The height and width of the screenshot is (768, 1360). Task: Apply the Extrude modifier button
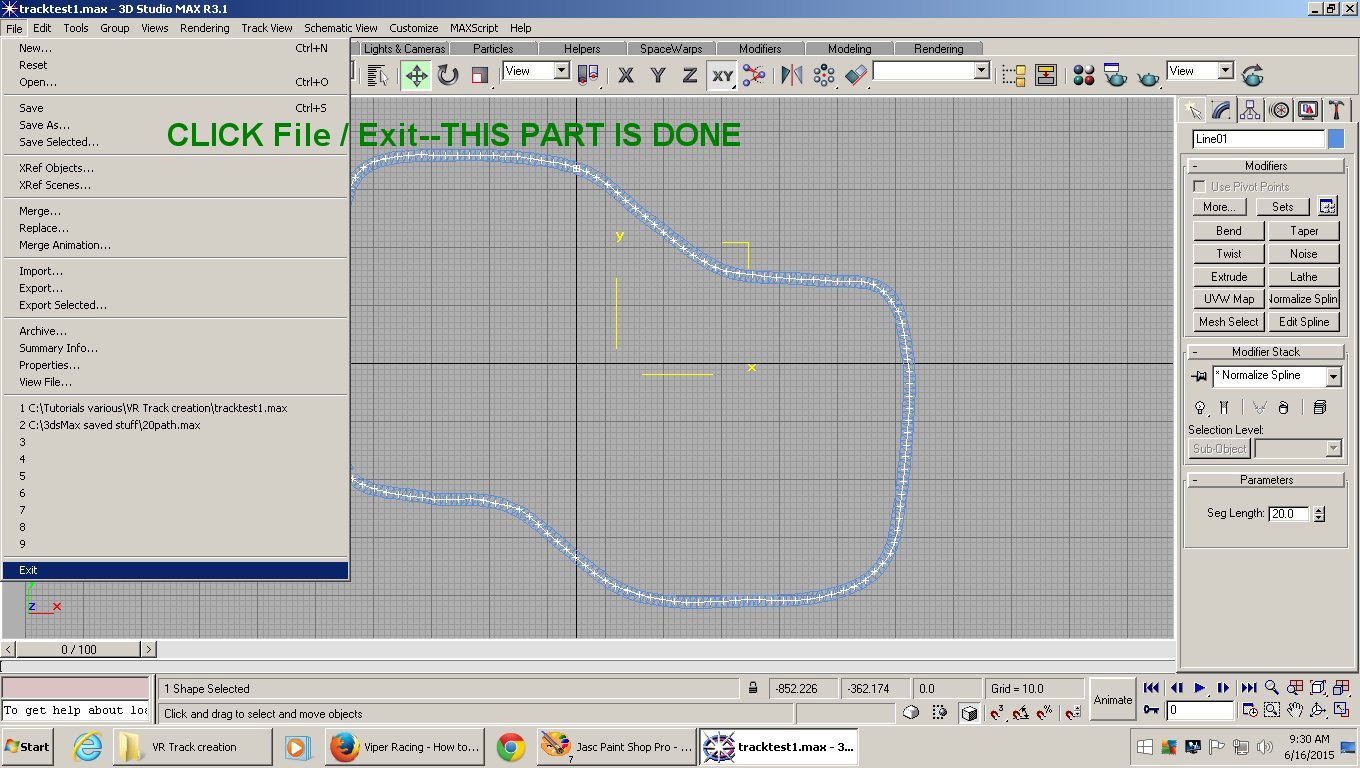pyautogui.click(x=1229, y=277)
